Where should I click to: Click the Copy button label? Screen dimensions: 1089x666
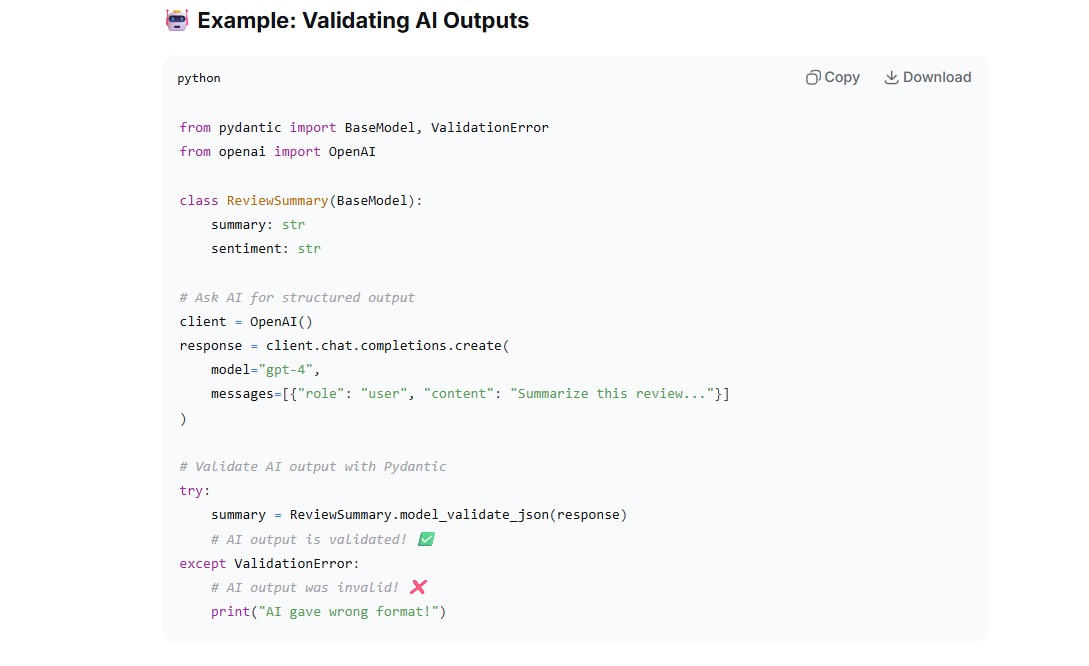[x=842, y=77]
